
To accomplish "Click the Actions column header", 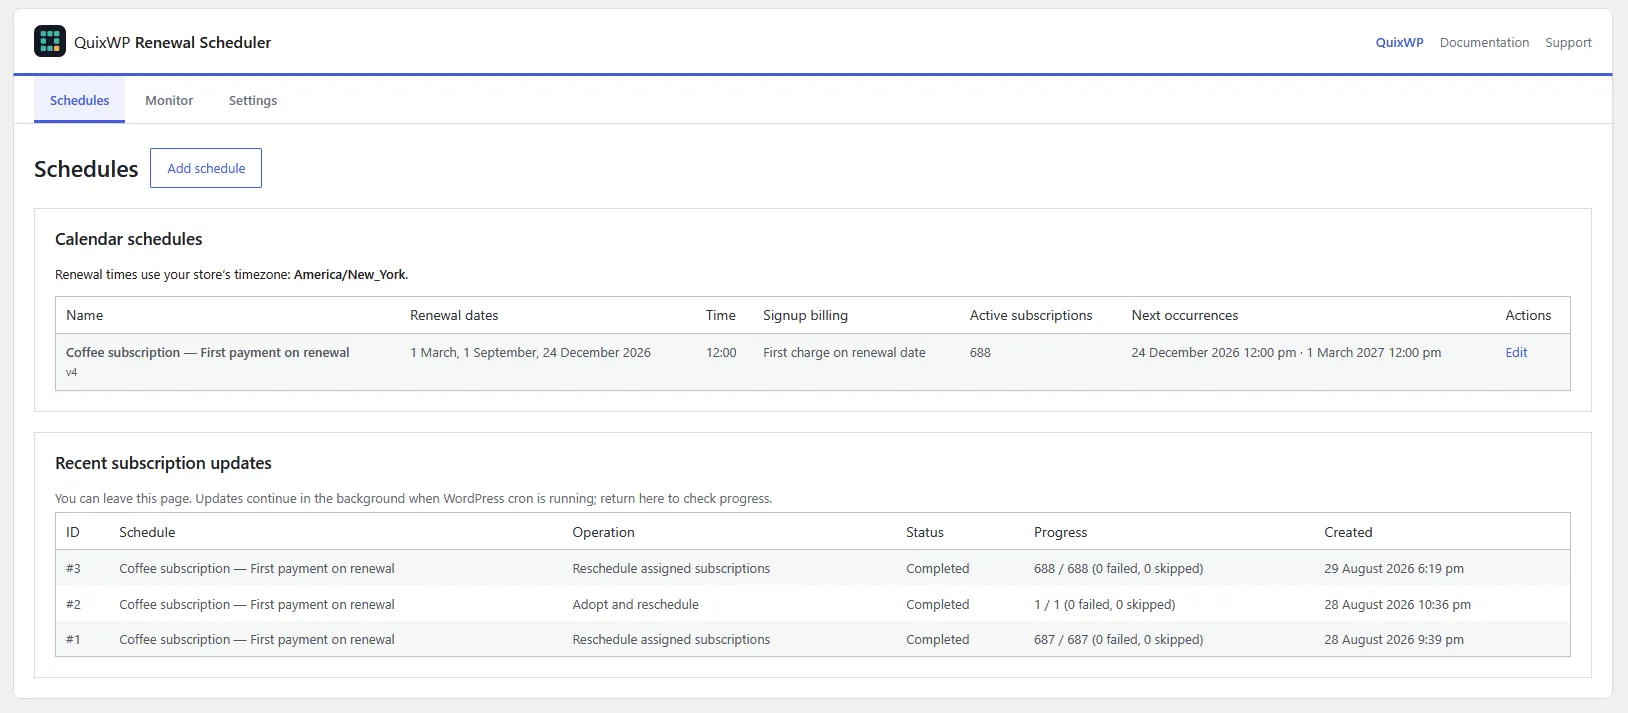I will (x=1528, y=315).
